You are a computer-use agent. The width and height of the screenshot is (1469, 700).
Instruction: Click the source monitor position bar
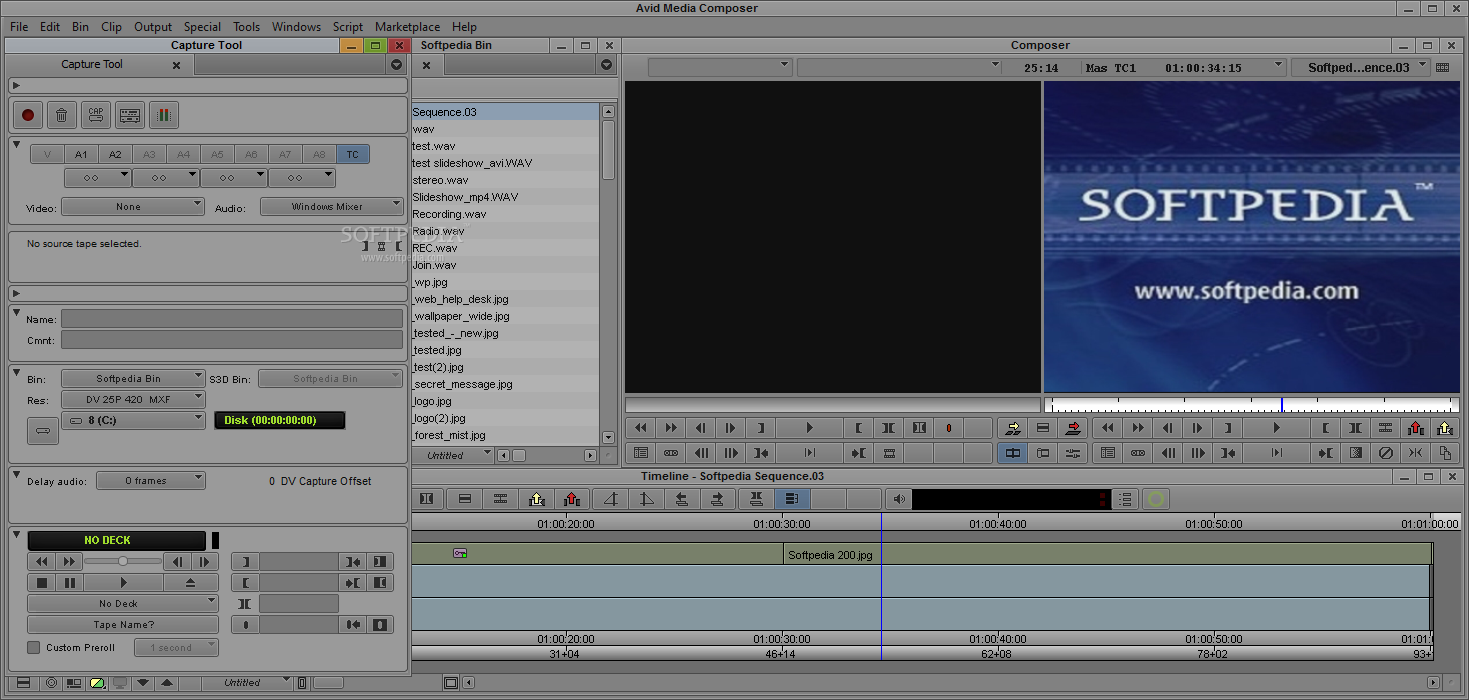[833, 405]
